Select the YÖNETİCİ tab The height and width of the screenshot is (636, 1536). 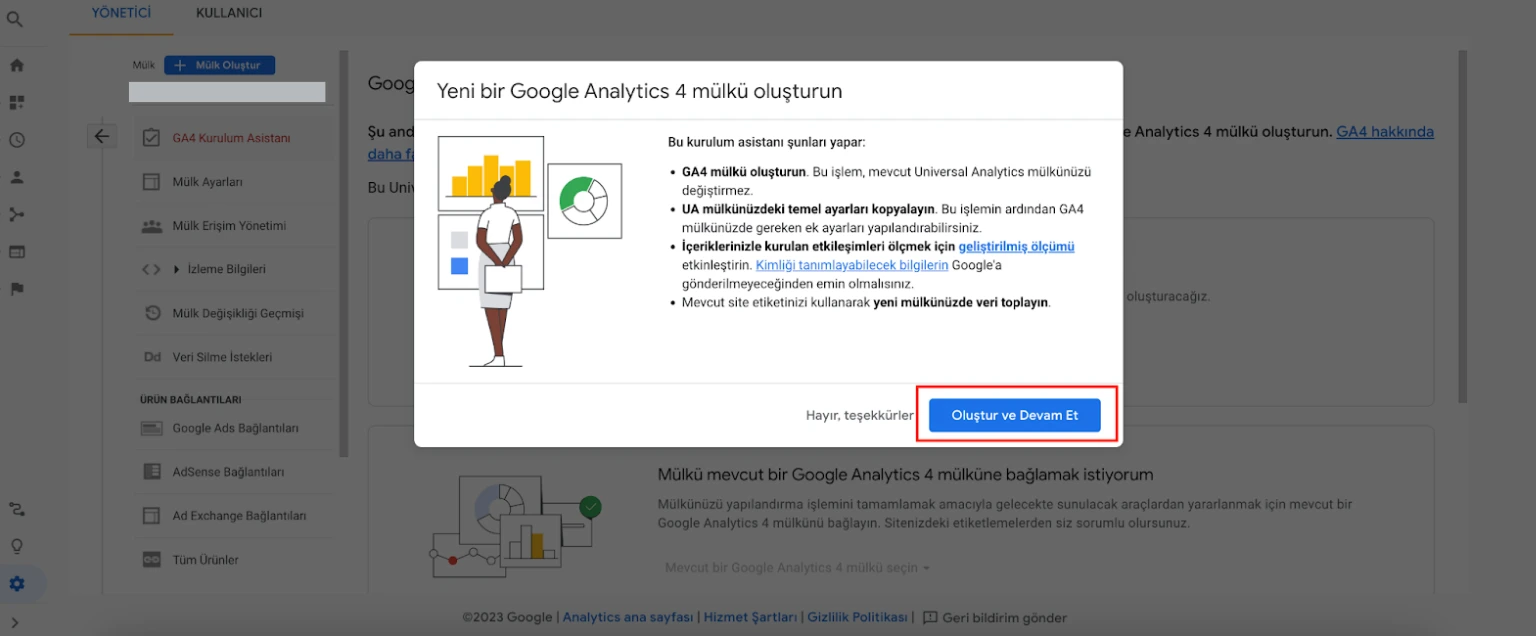(x=120, y=13)
